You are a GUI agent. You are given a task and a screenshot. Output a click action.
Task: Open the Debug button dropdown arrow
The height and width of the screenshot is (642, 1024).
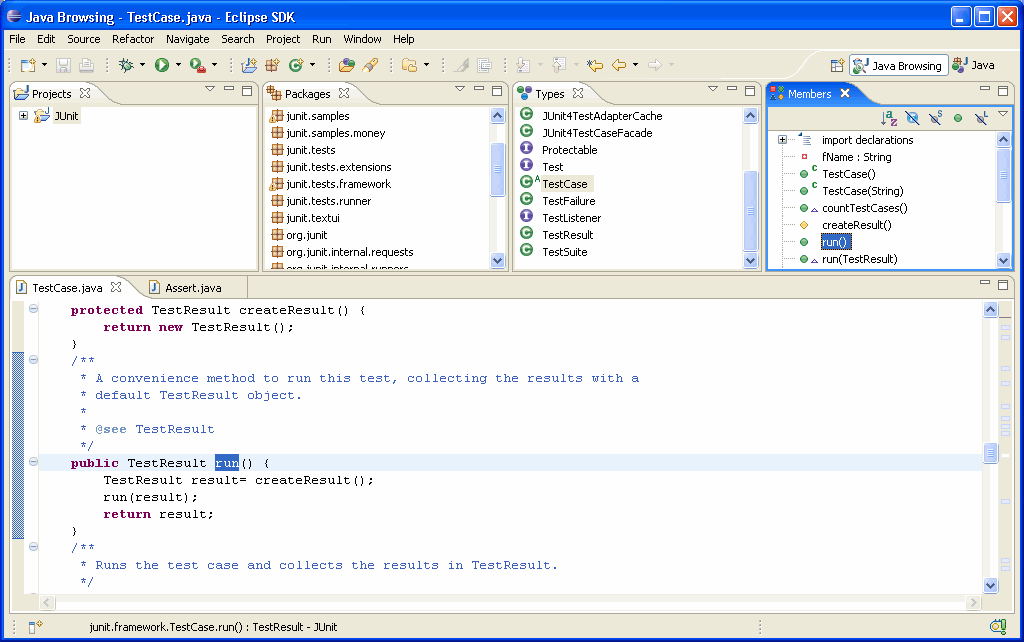[142, 65]
